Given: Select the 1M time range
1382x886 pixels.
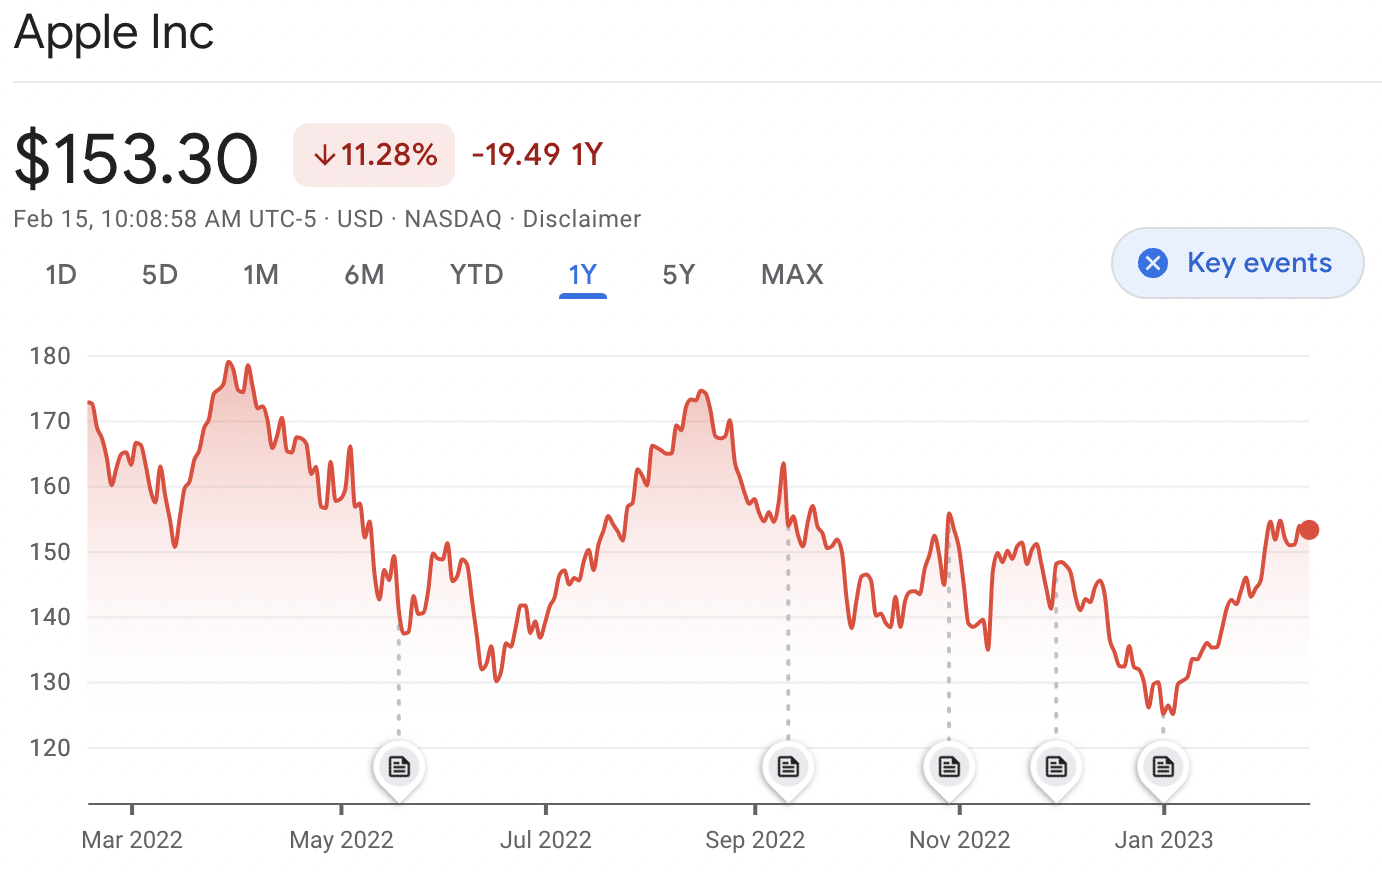Looking at the screenshot, I should point(260,274).
